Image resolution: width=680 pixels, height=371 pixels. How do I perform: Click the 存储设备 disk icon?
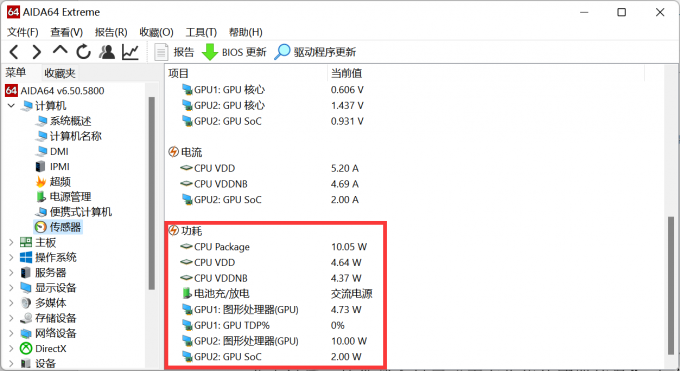point(26,318)
